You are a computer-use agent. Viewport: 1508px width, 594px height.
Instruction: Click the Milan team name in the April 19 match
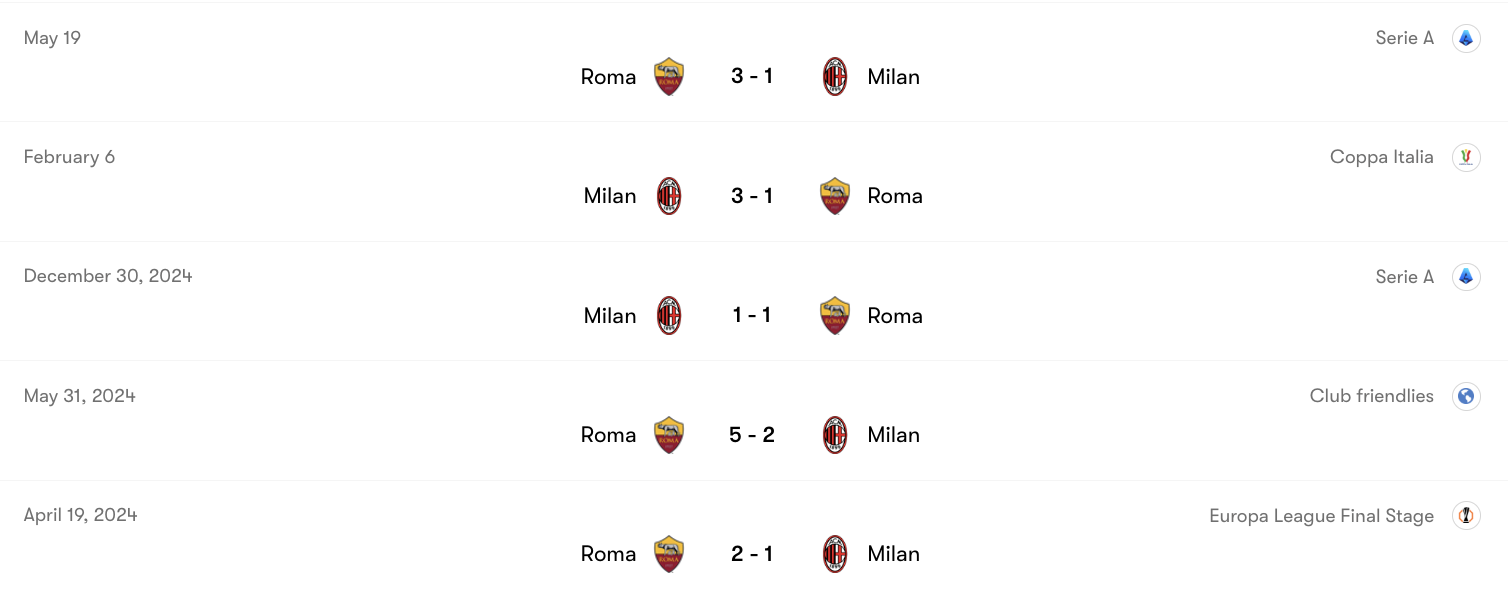(x=893, y=553)
